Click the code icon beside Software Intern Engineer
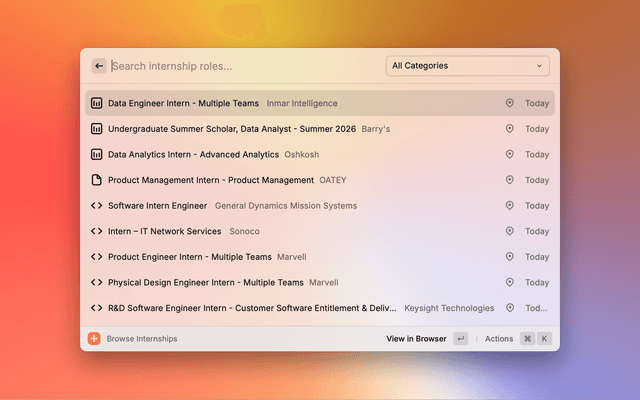This screenshot has width=640, height=400. point(97,206)
